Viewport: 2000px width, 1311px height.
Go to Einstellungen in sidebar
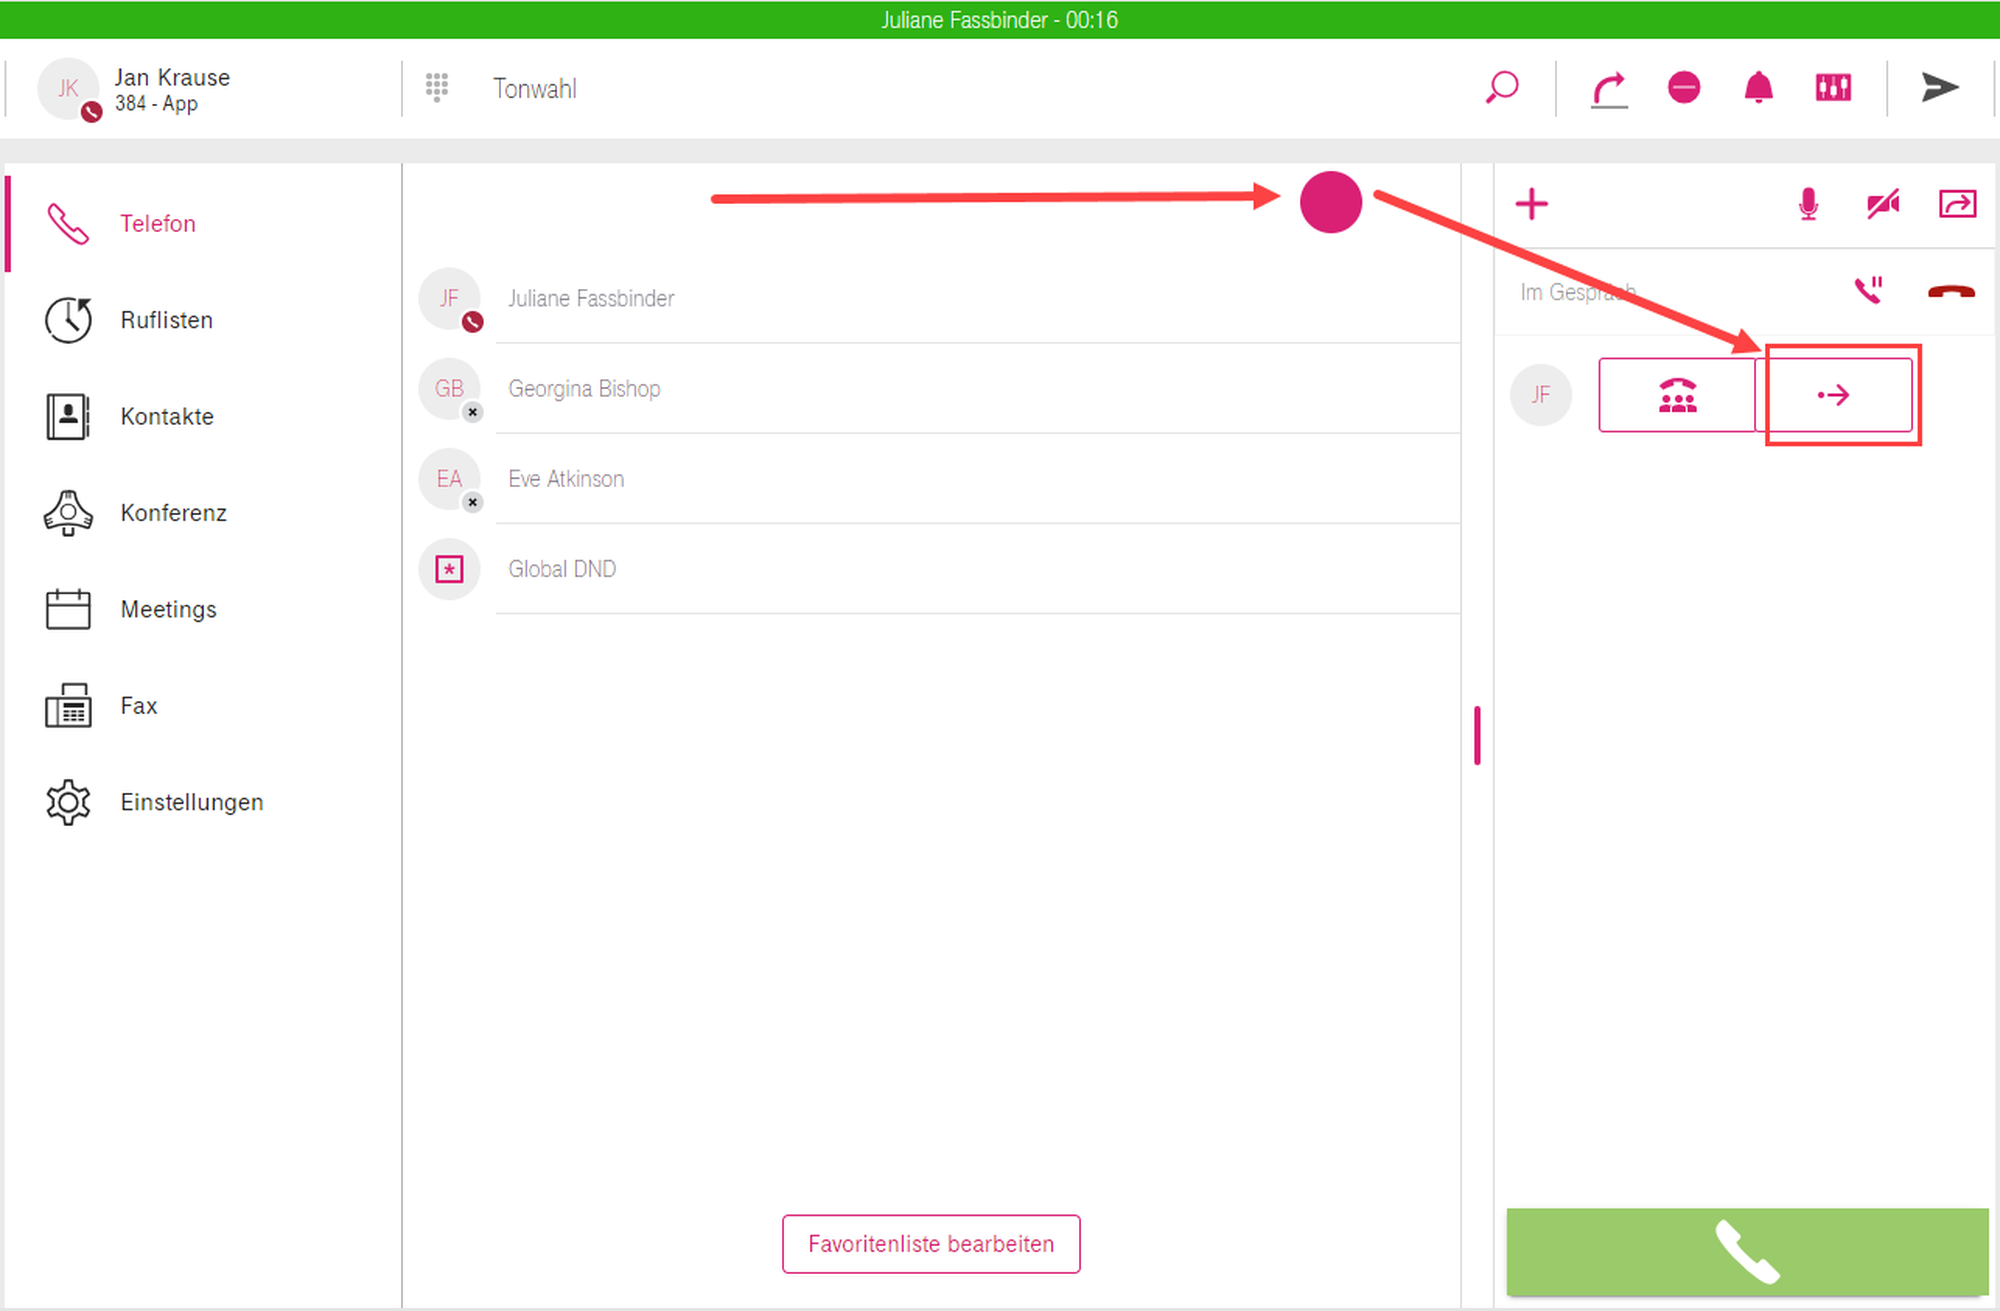[x=191, y=802]
